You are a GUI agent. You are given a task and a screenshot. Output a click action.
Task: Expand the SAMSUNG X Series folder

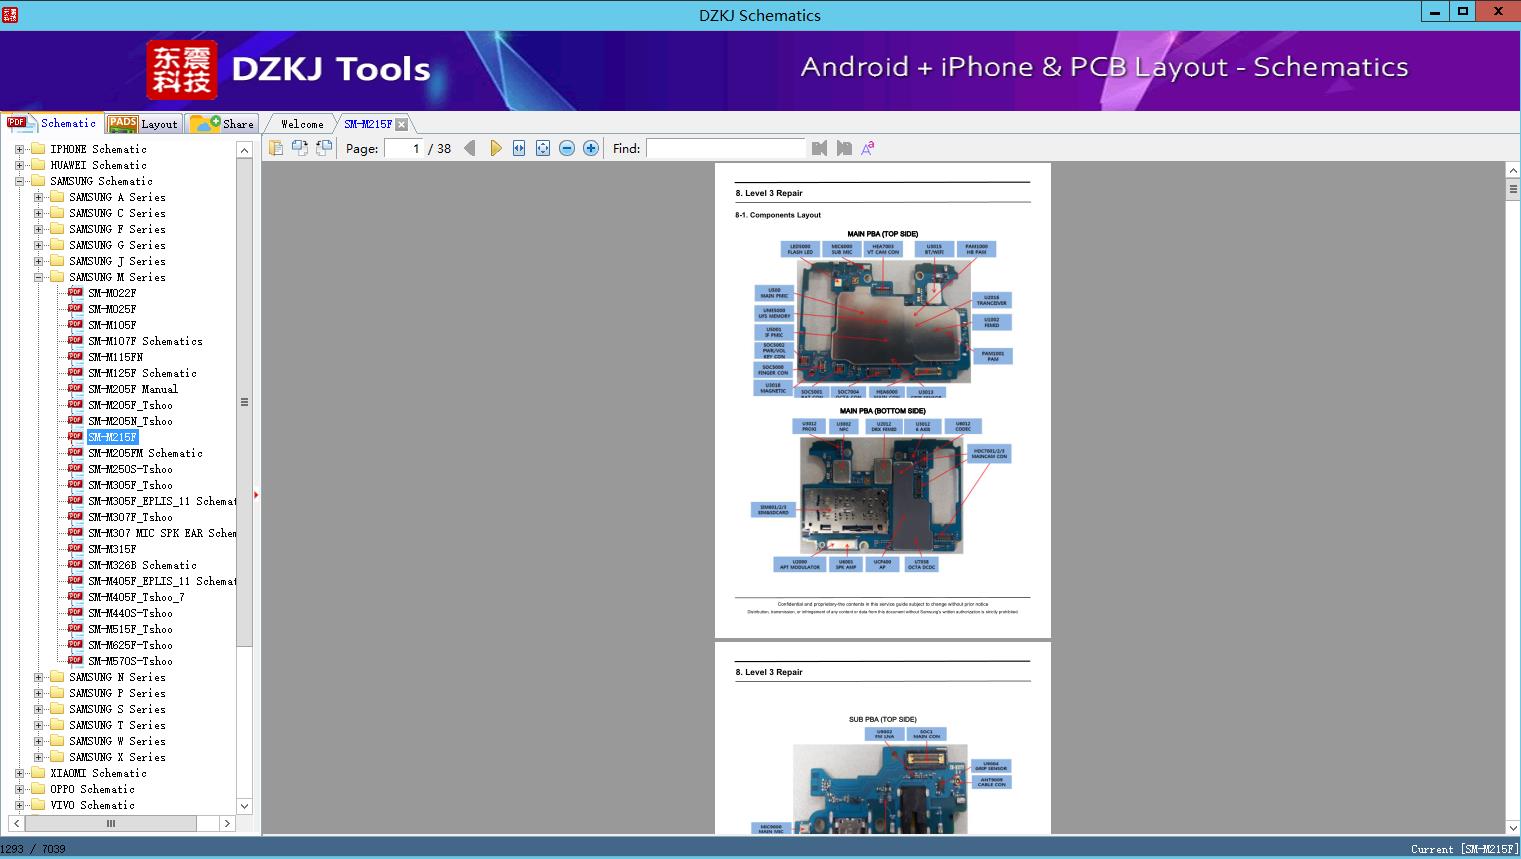[x=38, y=757]
